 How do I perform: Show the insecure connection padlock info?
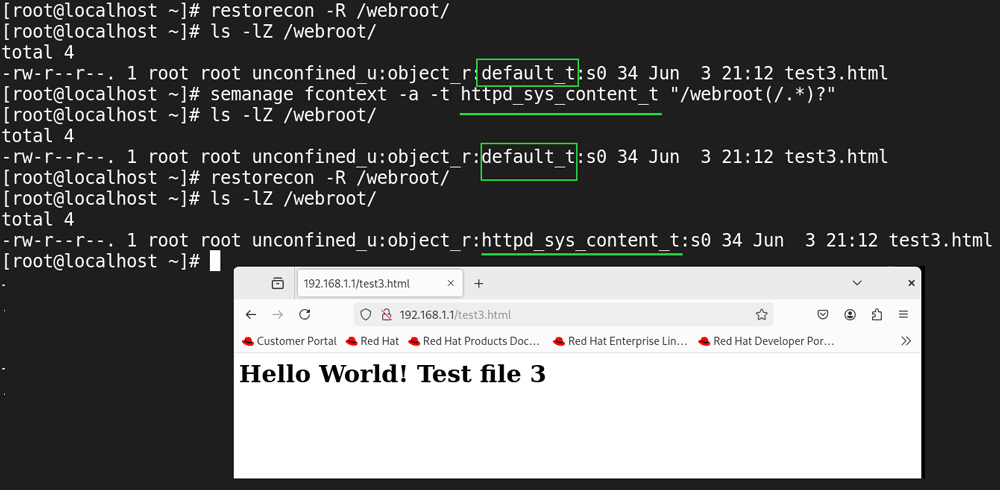(385, 315)
